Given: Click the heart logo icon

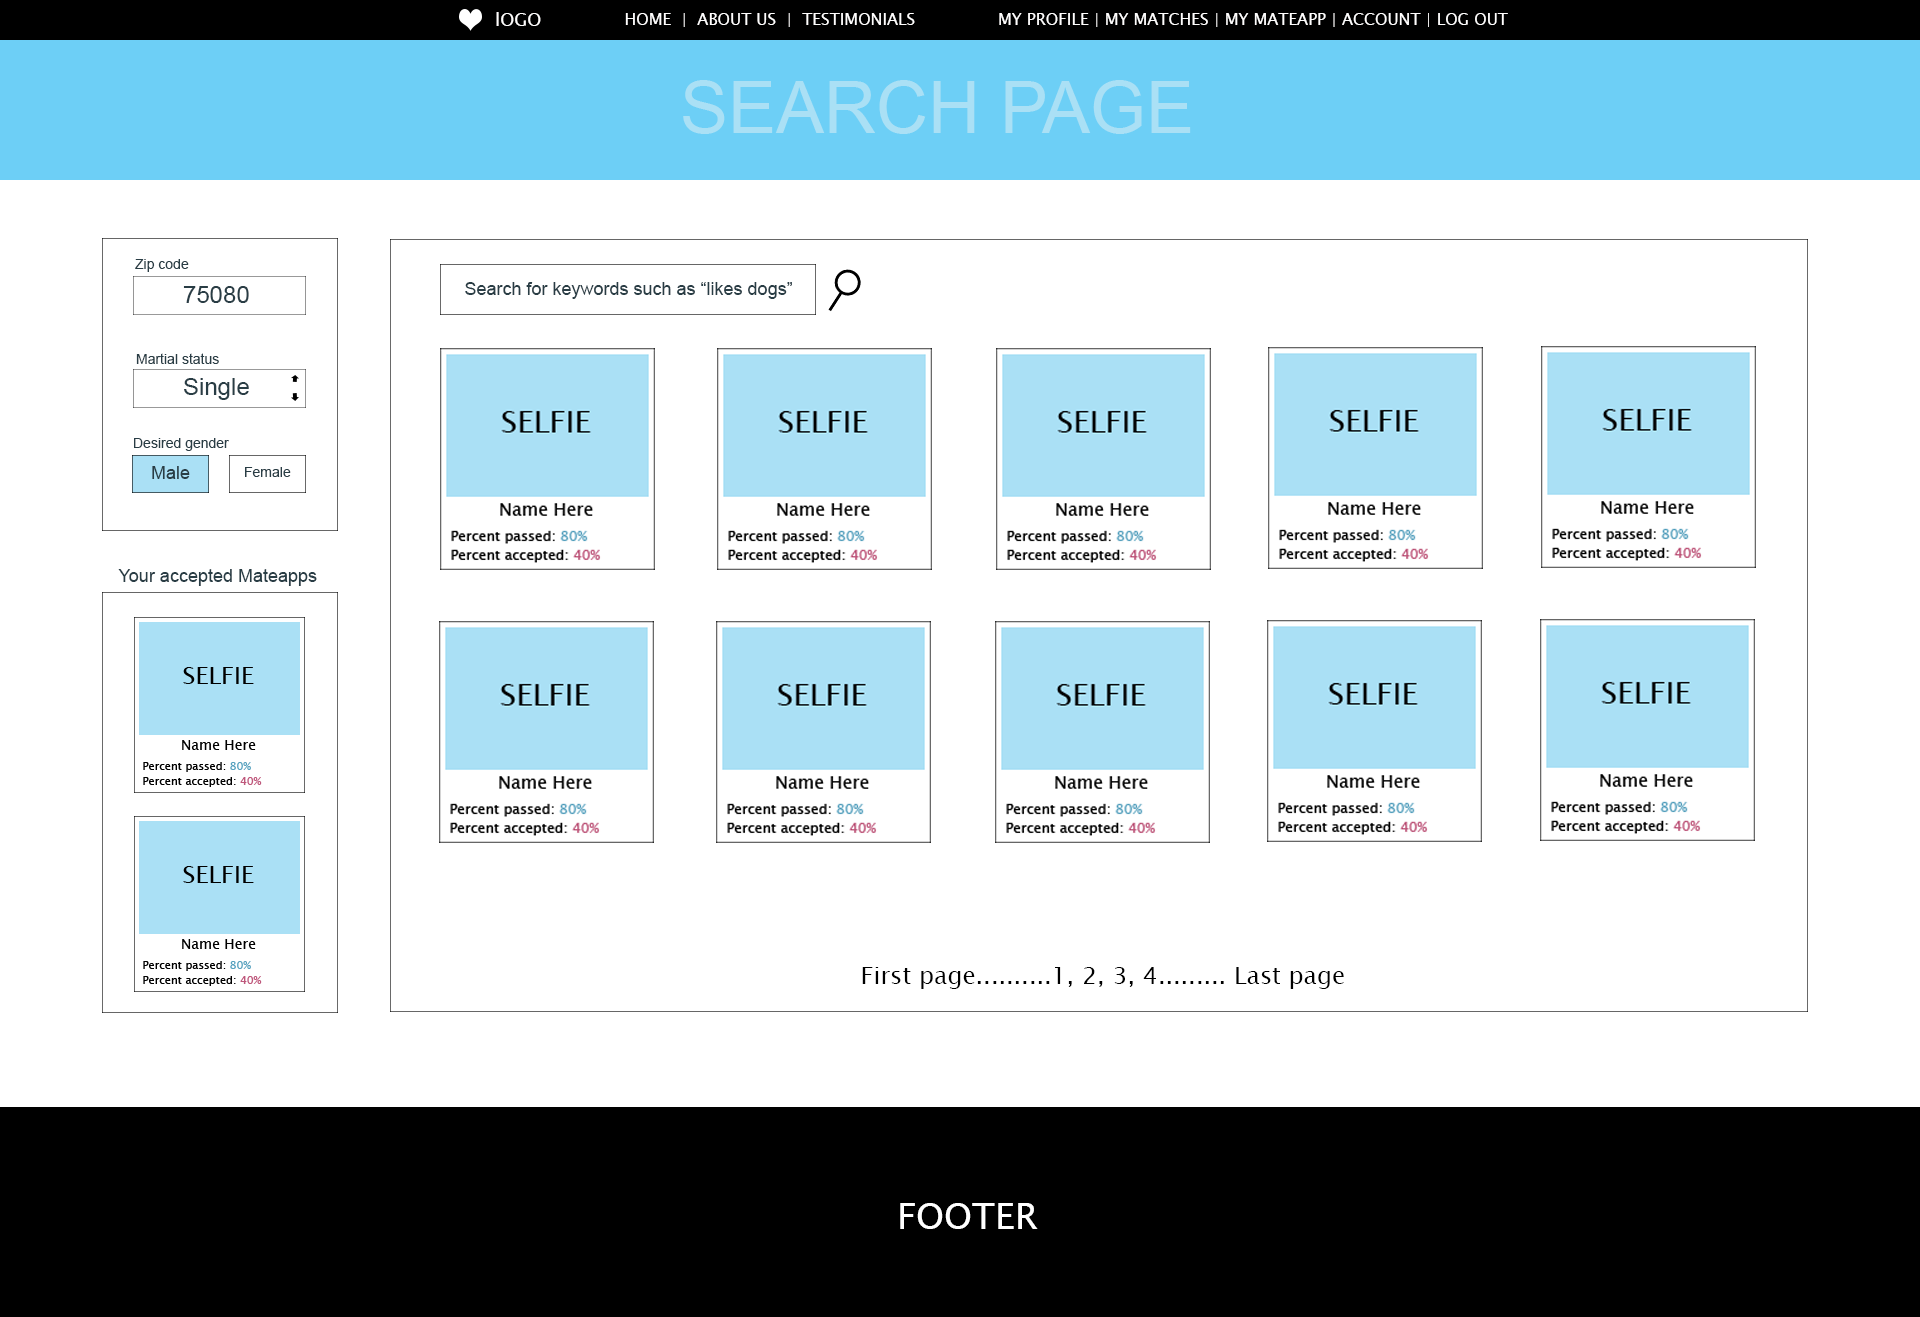Looking at the screenshot, I should (470, 19).
